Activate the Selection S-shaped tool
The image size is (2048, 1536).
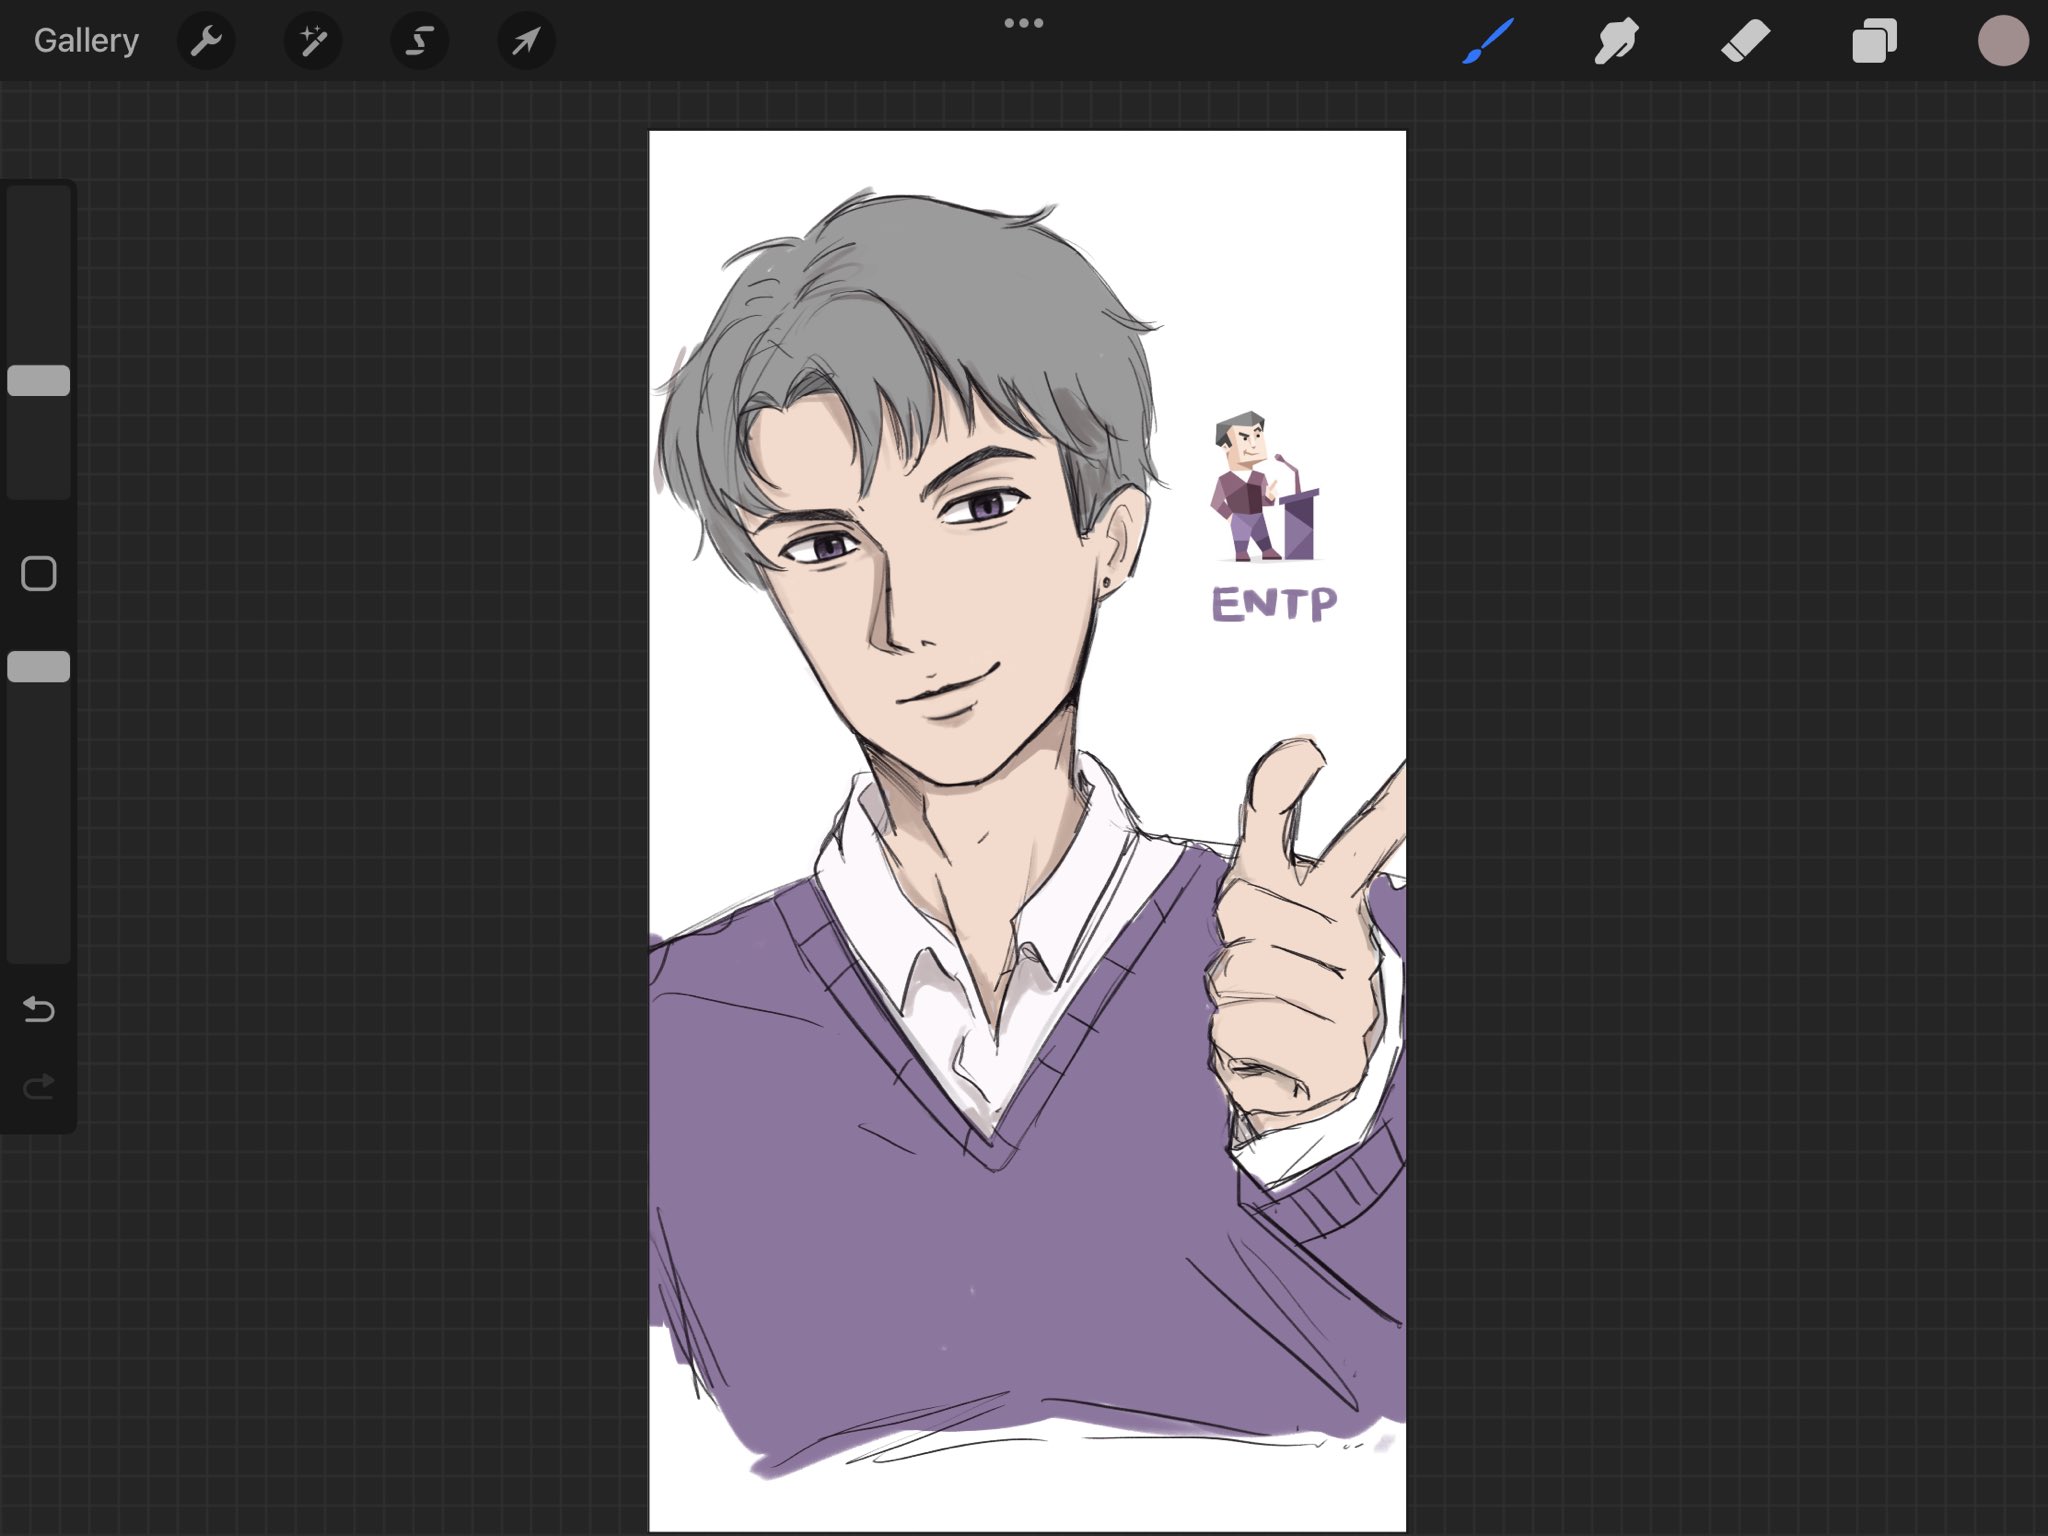(419, 41)
